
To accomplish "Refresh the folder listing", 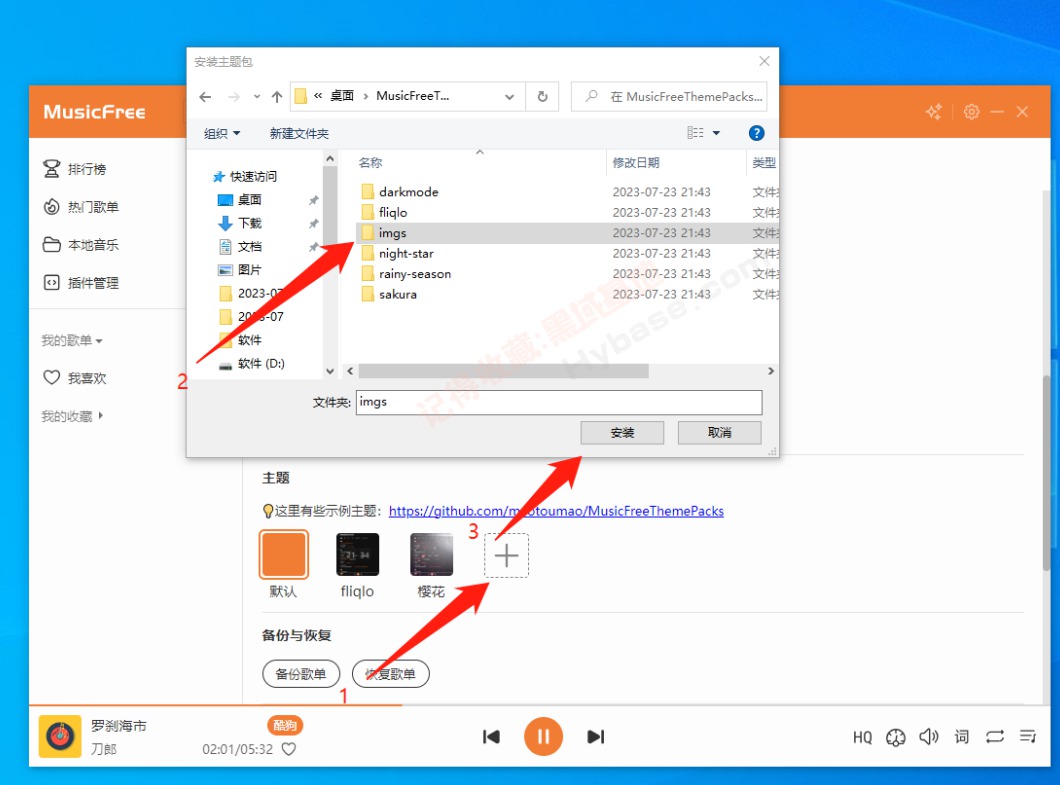I will coord(542,97).
